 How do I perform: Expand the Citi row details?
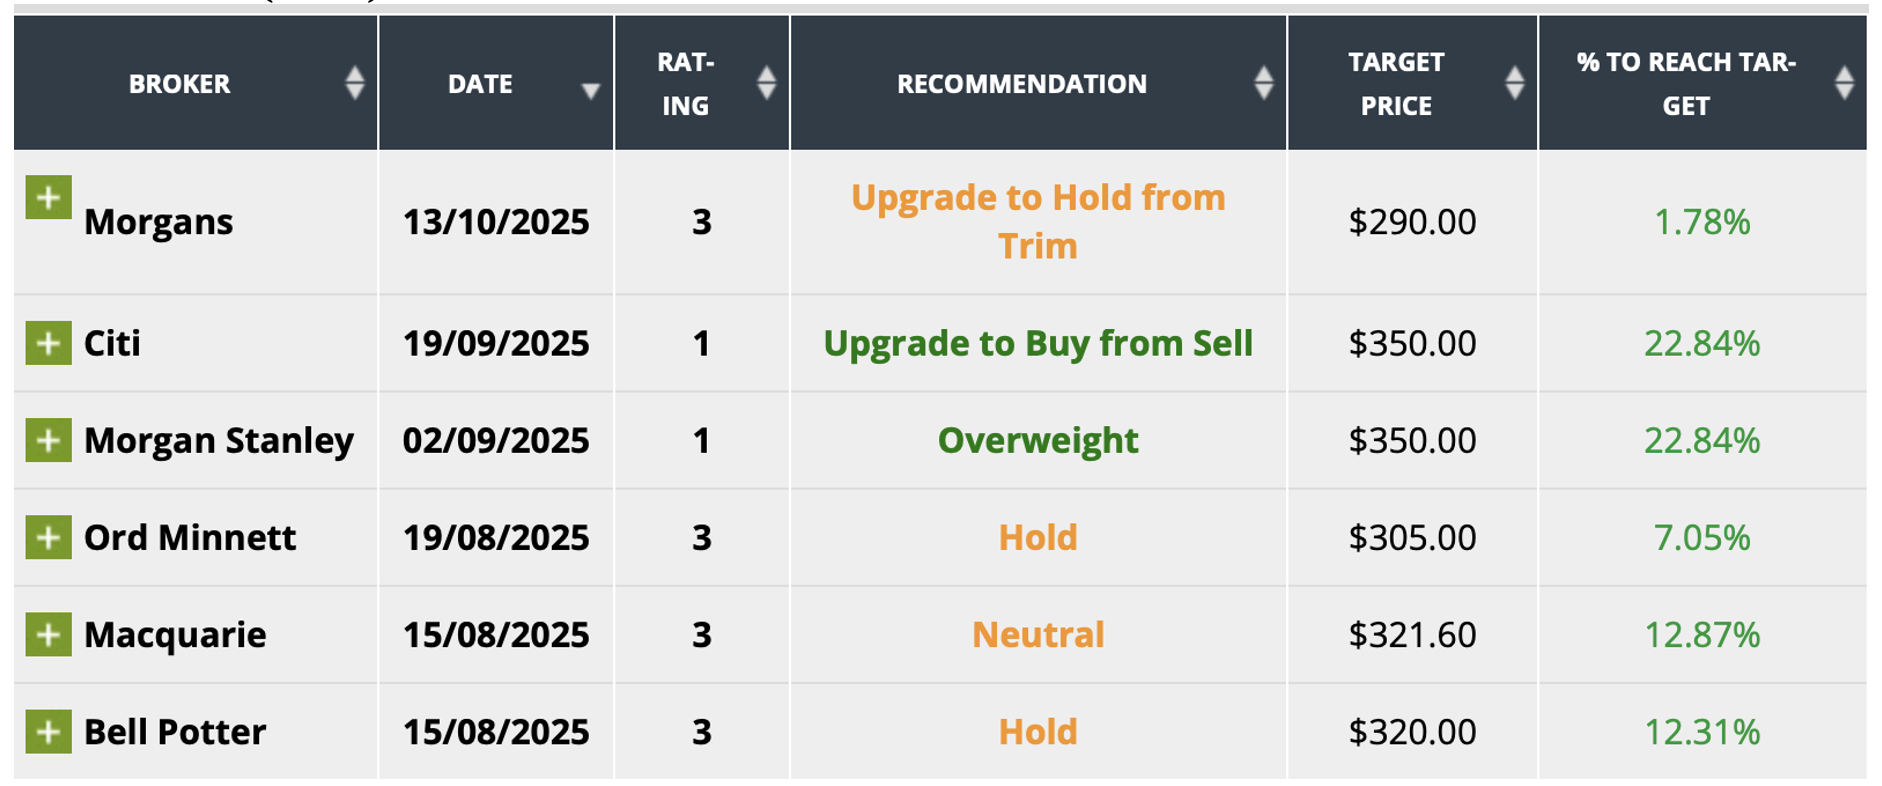pos(48,343)
